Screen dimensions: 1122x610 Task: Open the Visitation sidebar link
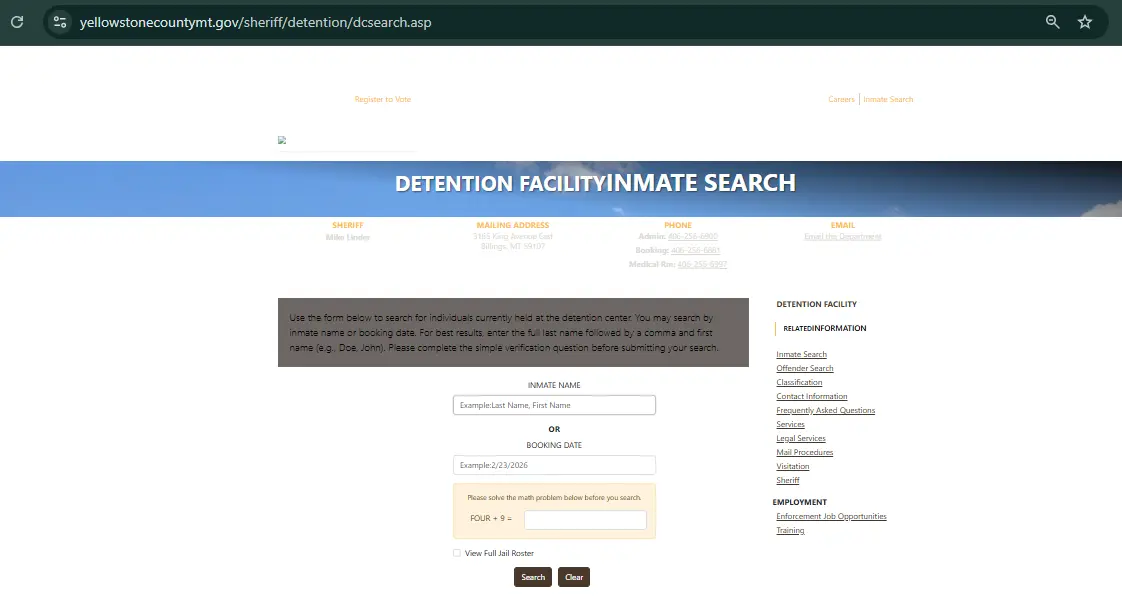click(792, 467)
